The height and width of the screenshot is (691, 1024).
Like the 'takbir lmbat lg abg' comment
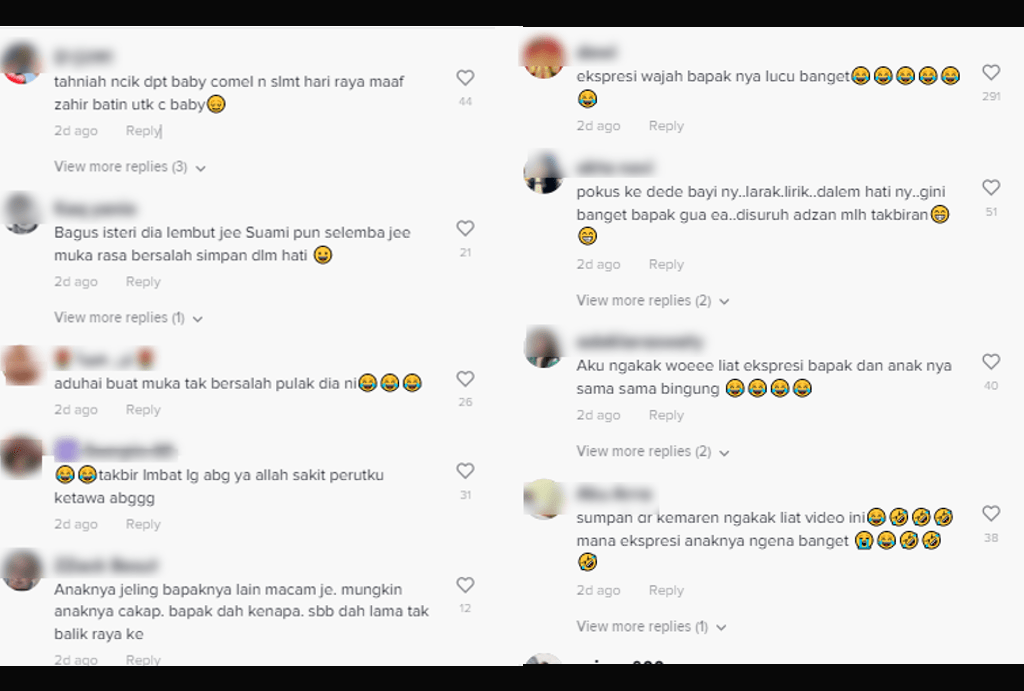click(465, 471)
